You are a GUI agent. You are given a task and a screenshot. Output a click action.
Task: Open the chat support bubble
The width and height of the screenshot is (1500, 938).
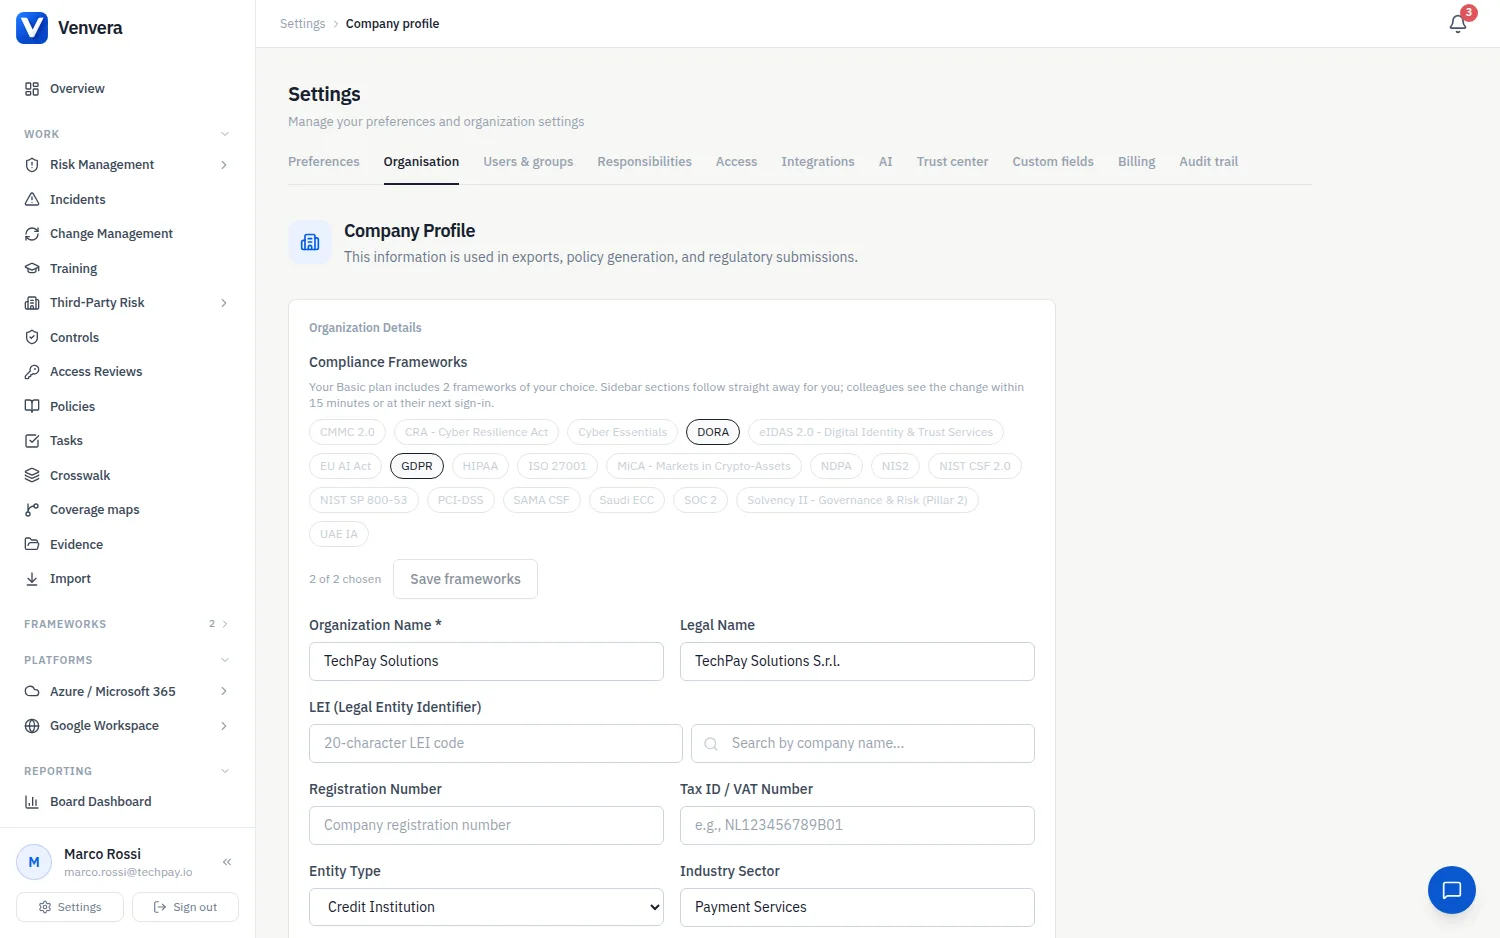click(1452, 890)
